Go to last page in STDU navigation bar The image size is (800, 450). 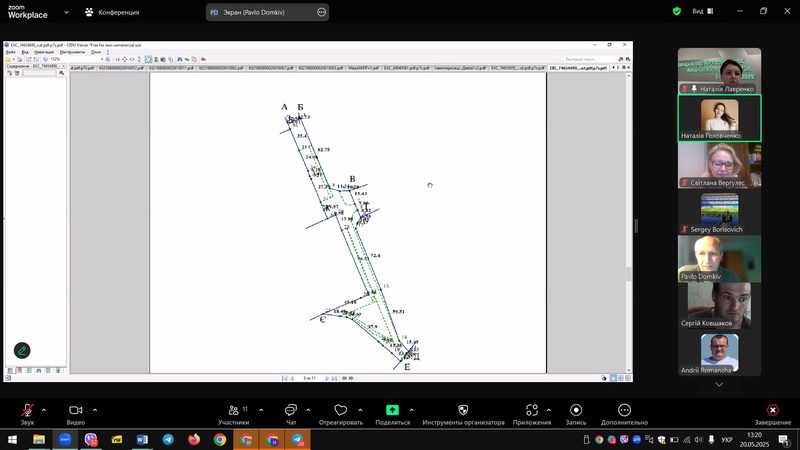[334, 378]
